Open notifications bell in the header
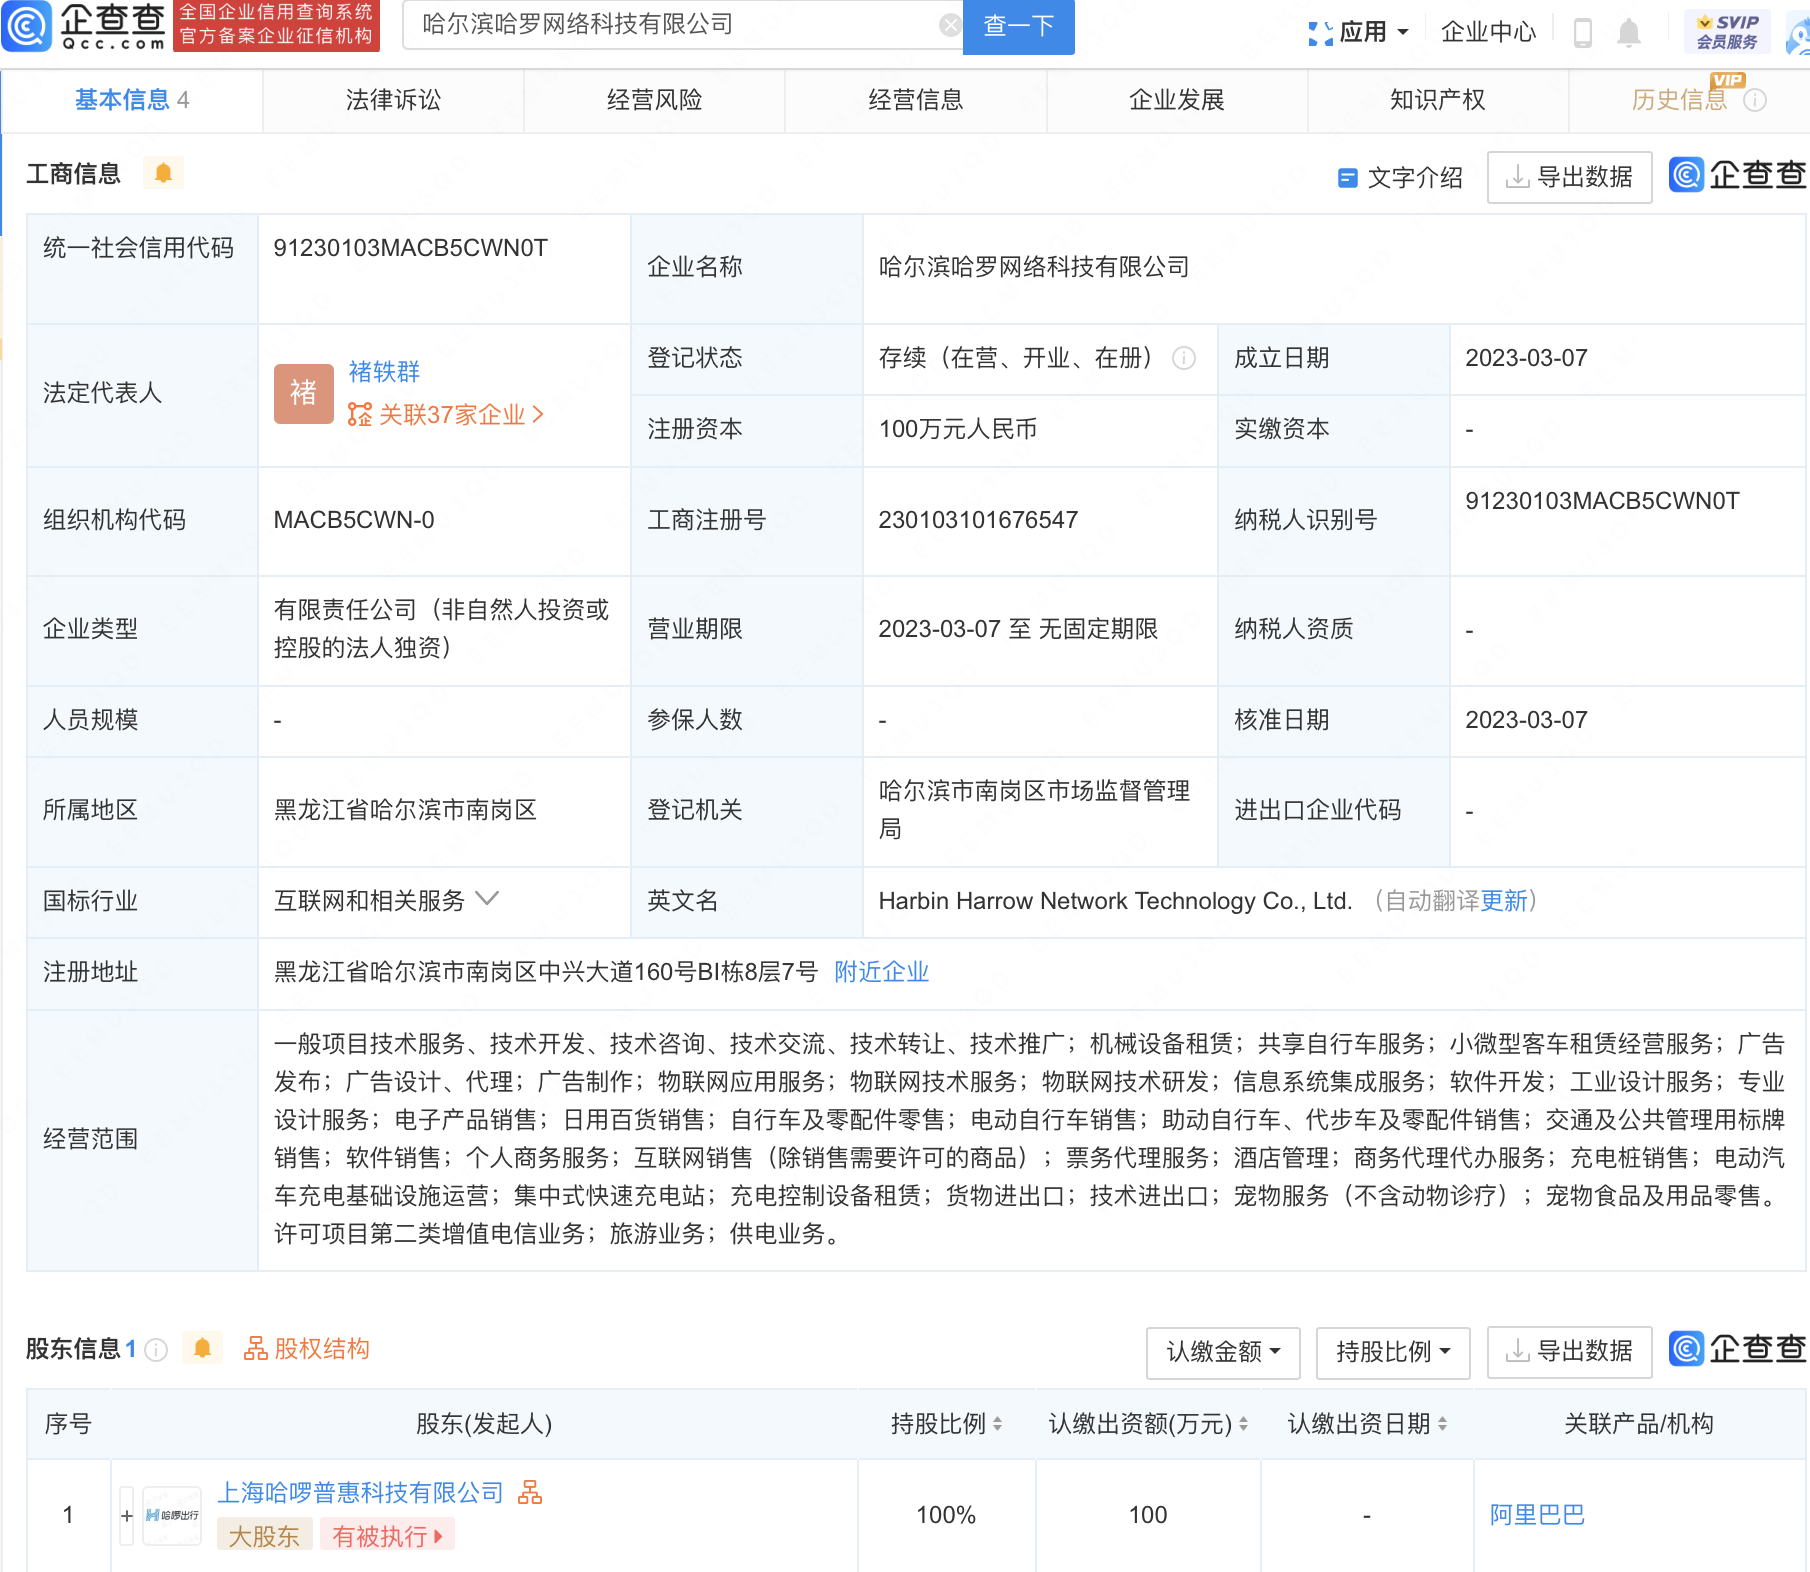The height and width of the screenshot is (1572, 1810). point(1629,32)
